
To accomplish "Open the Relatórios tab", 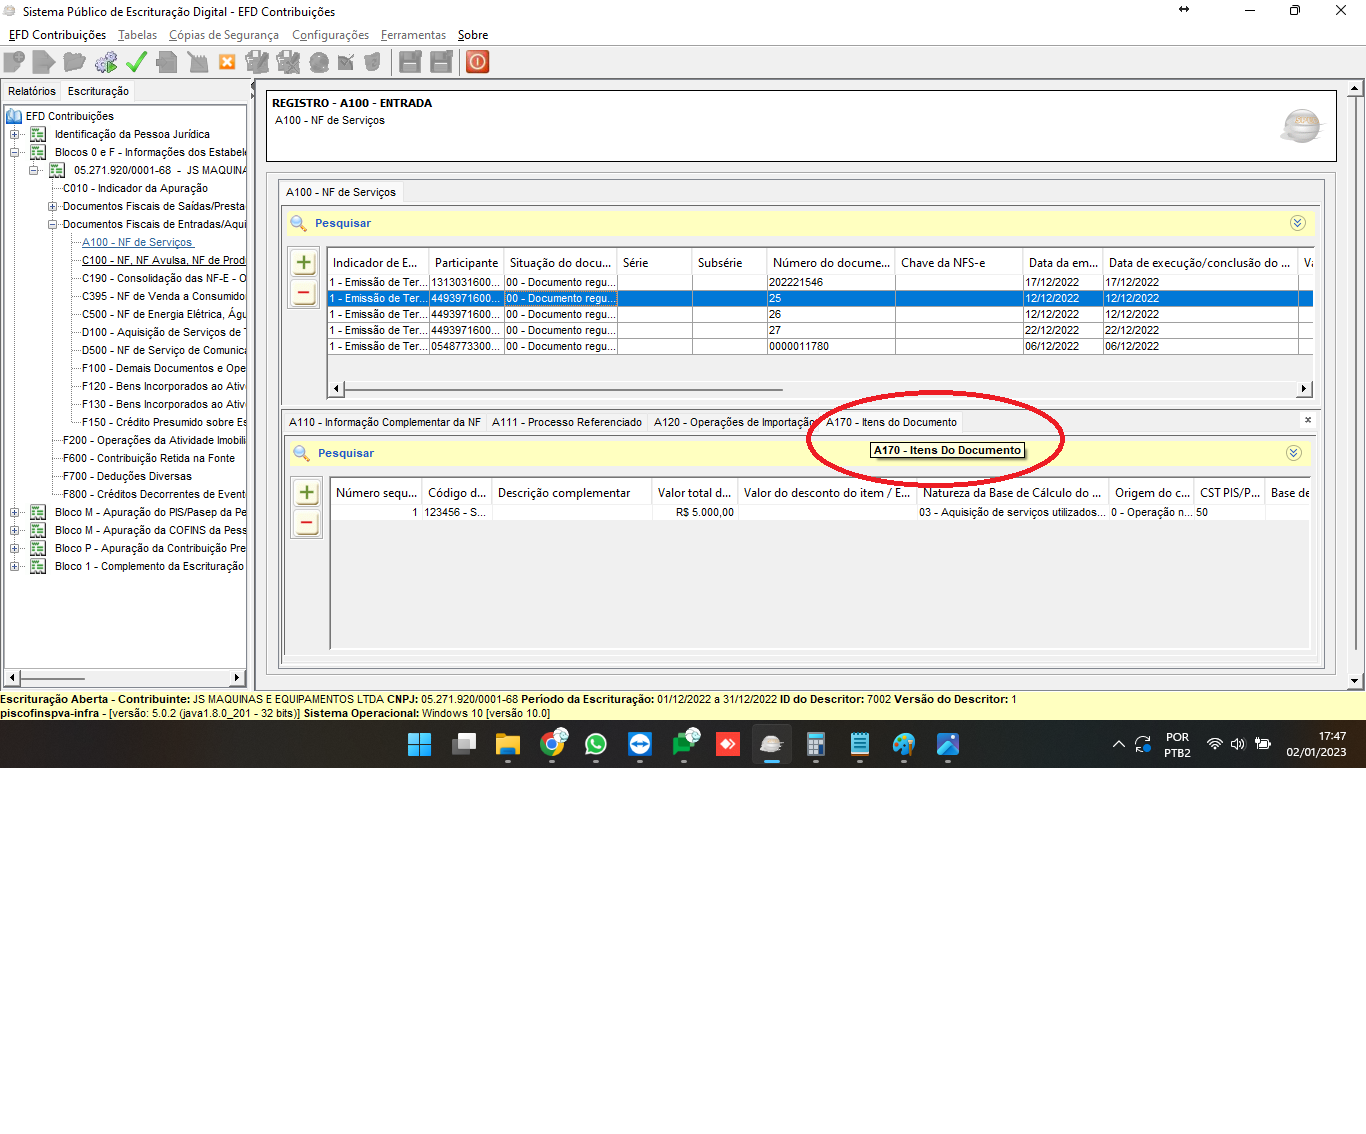I will pyautogui.click(x=32, y=91).
